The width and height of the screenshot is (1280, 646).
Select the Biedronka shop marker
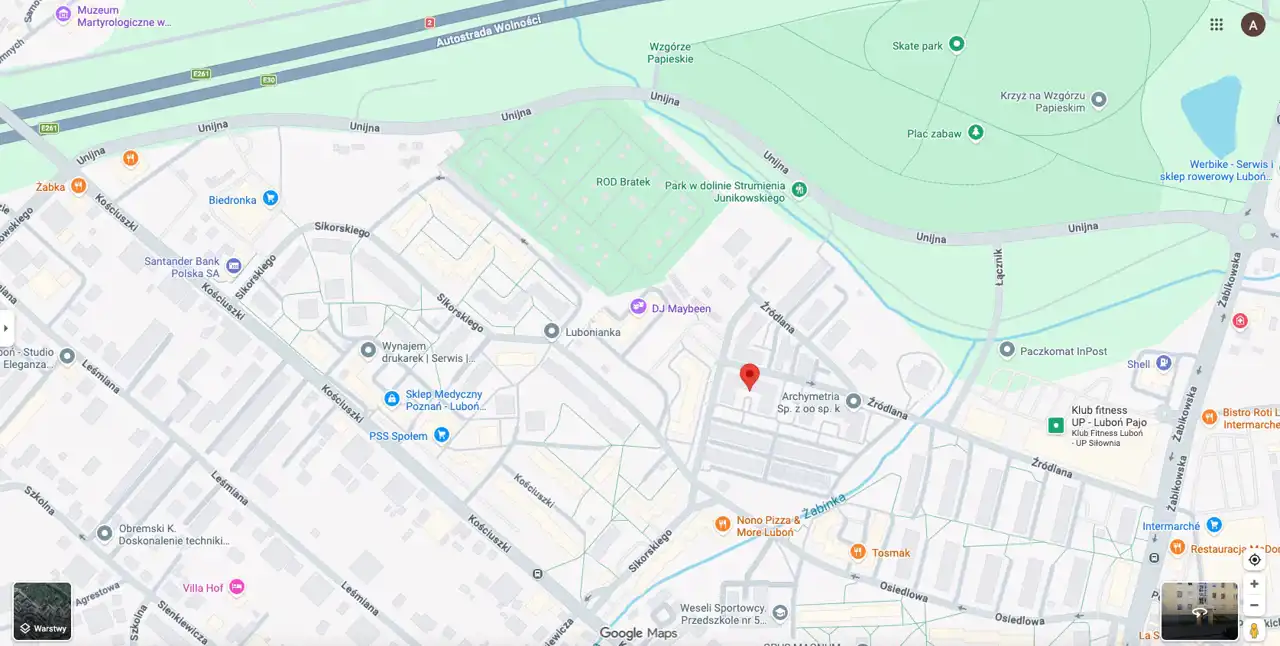[x=270, y=199]
